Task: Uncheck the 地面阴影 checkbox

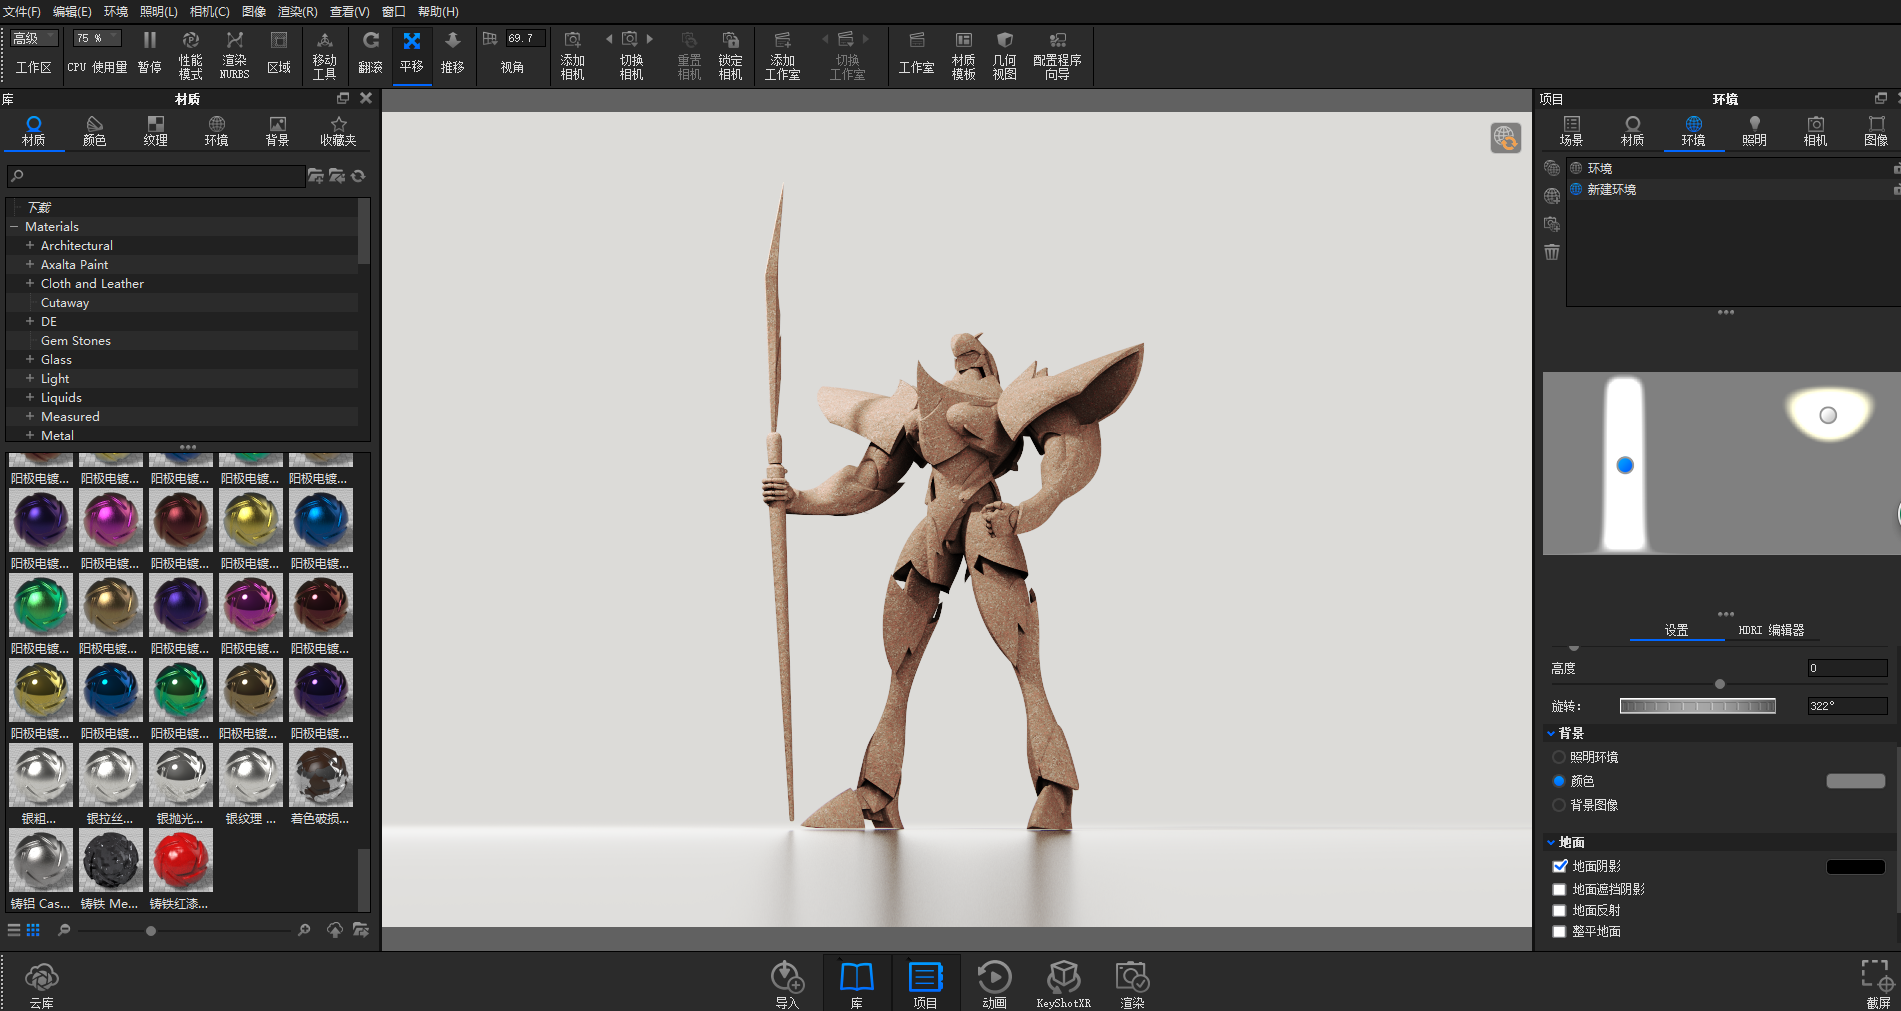Action: coord(1559,865)
